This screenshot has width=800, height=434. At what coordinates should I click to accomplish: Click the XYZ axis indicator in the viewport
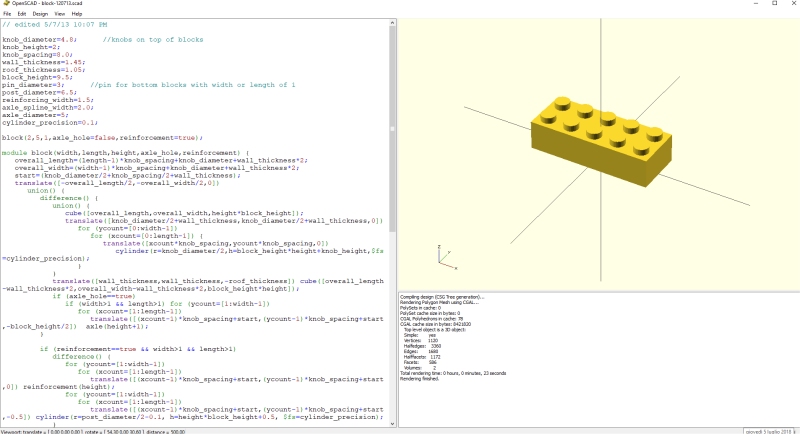click(x=446, y=257)
